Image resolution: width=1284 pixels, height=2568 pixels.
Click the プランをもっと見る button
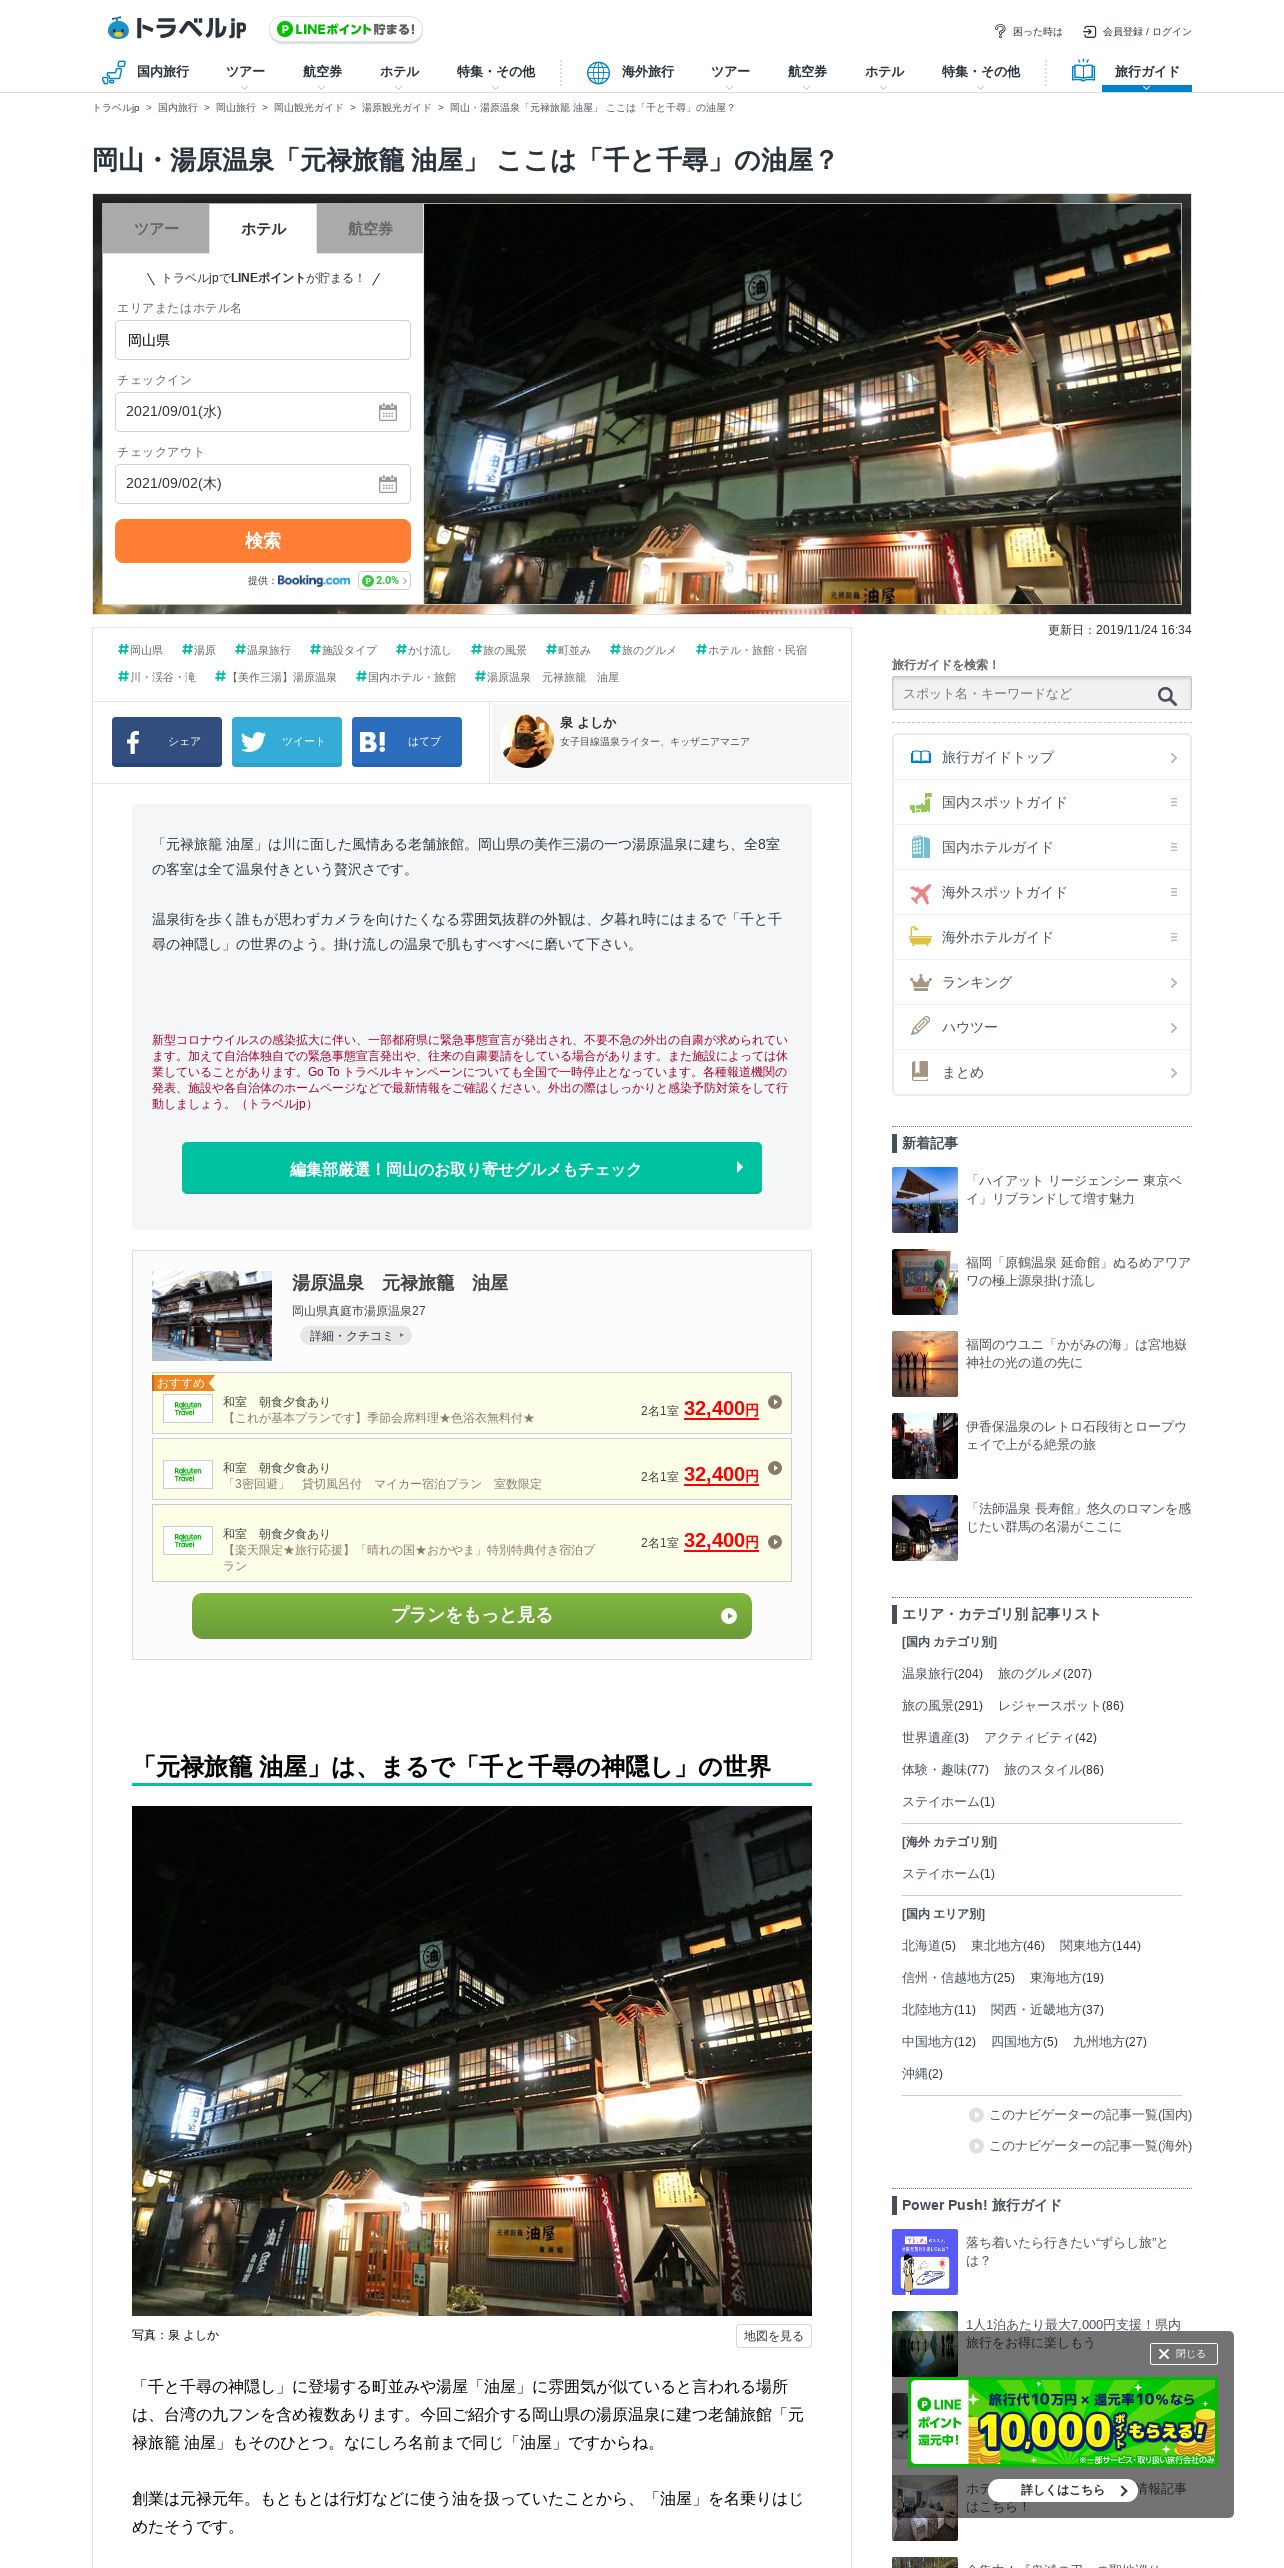(472, 1616)
